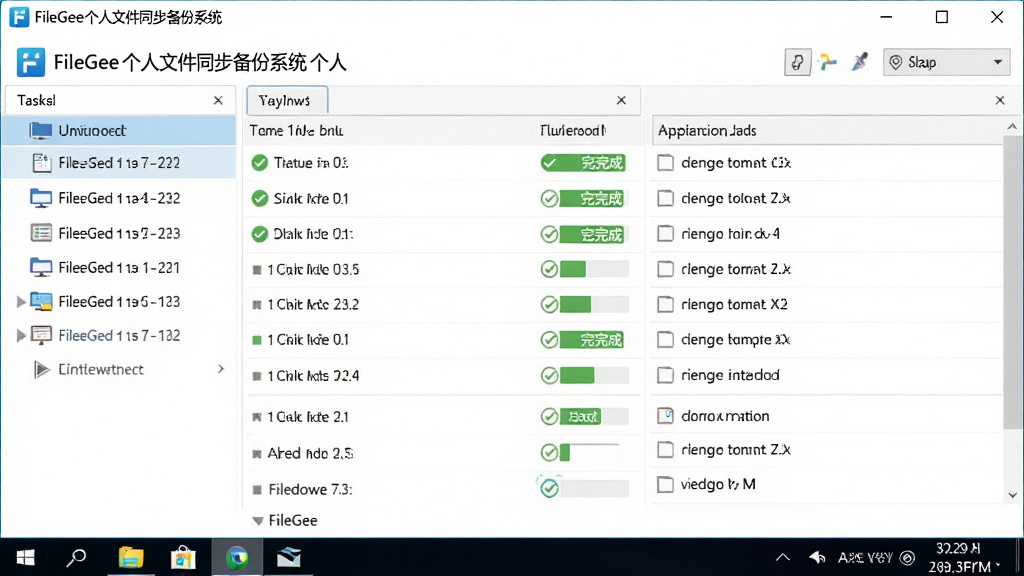Image resolution: width=1024 pixels, height=576 pixels.
Task: Open the Slap dropdown
Action: (x=946, y=62)
